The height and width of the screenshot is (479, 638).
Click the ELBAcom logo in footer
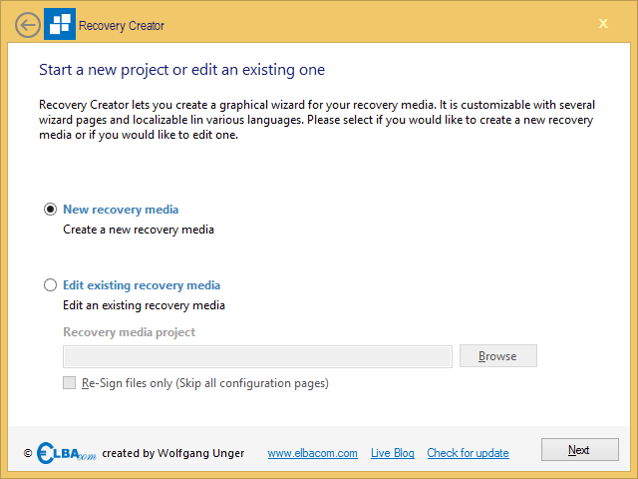66,453
